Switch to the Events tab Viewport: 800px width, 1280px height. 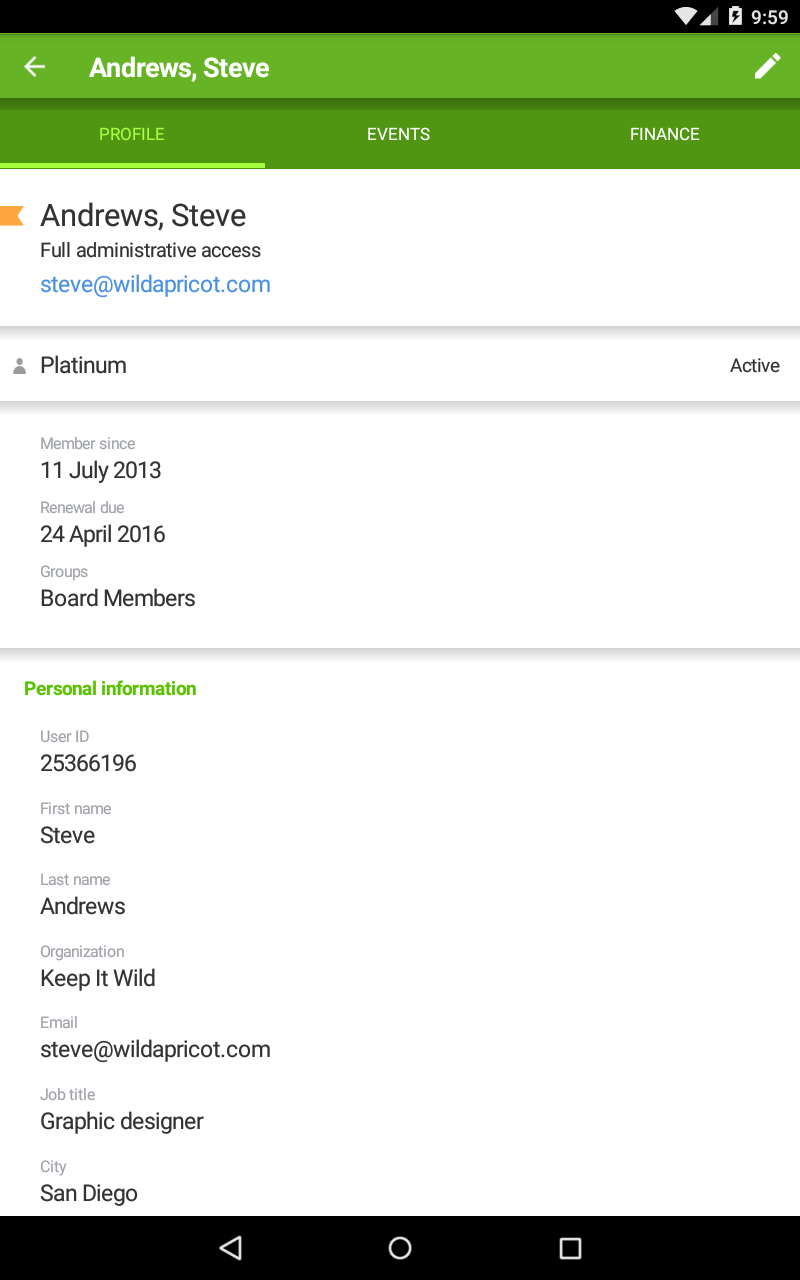pyautogui.click(x=398, y=134)
